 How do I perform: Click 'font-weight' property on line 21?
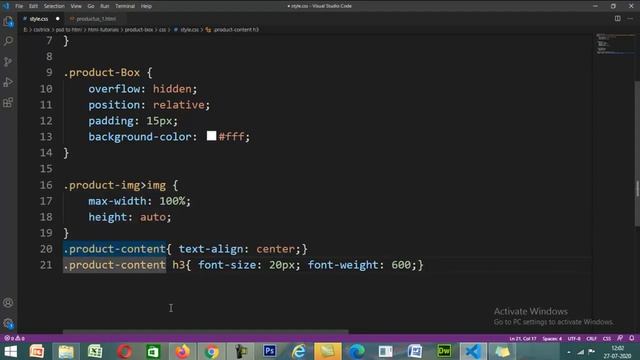(x=343, y=265)
